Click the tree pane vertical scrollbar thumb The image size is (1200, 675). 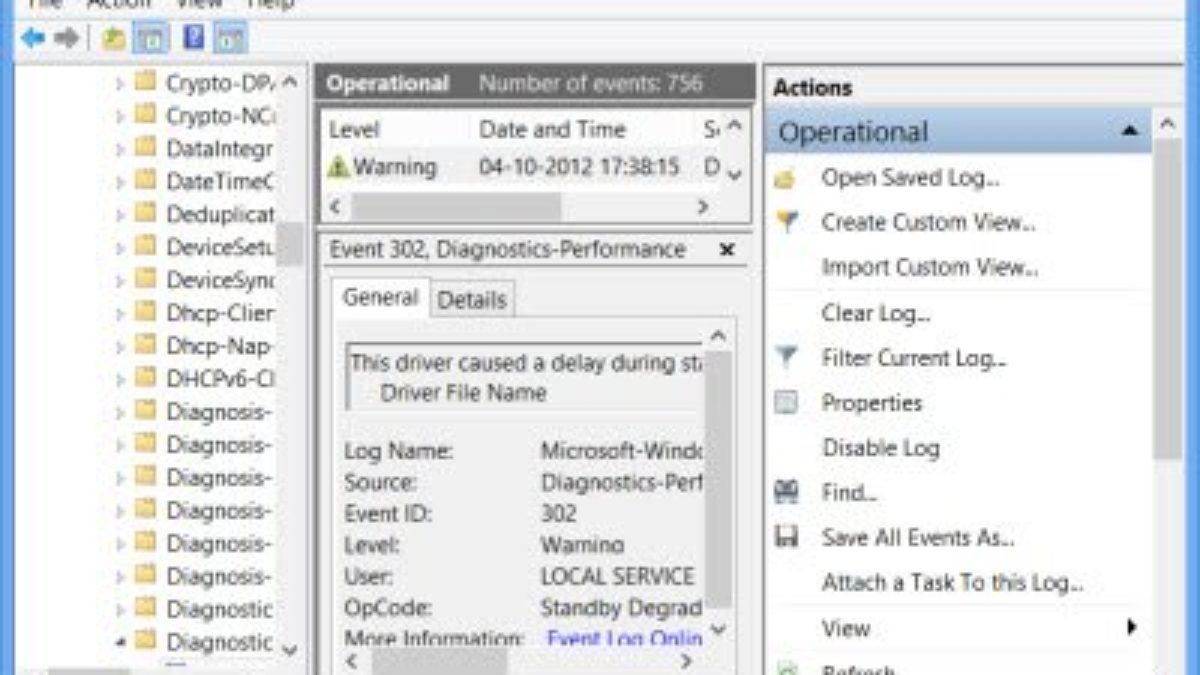tap(289, 242)
